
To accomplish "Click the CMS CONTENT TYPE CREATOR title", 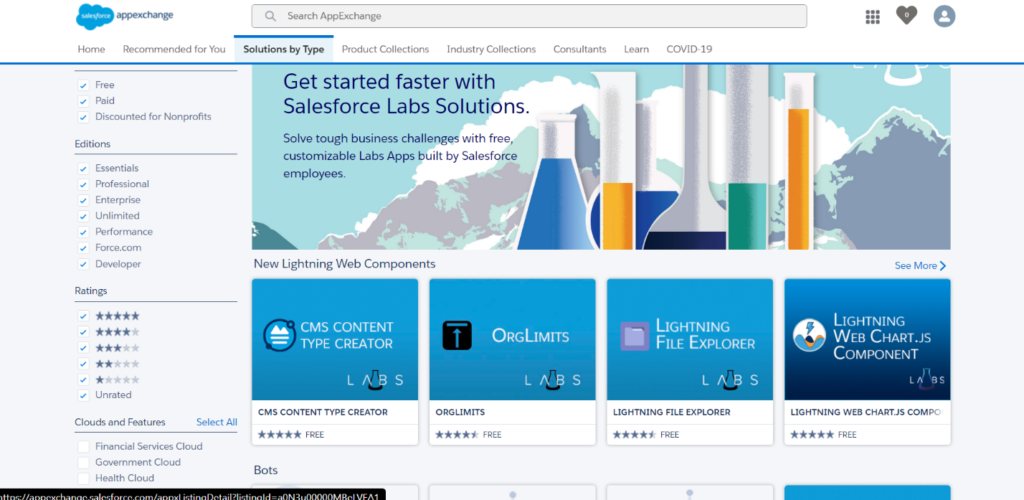I will (323, 413).
